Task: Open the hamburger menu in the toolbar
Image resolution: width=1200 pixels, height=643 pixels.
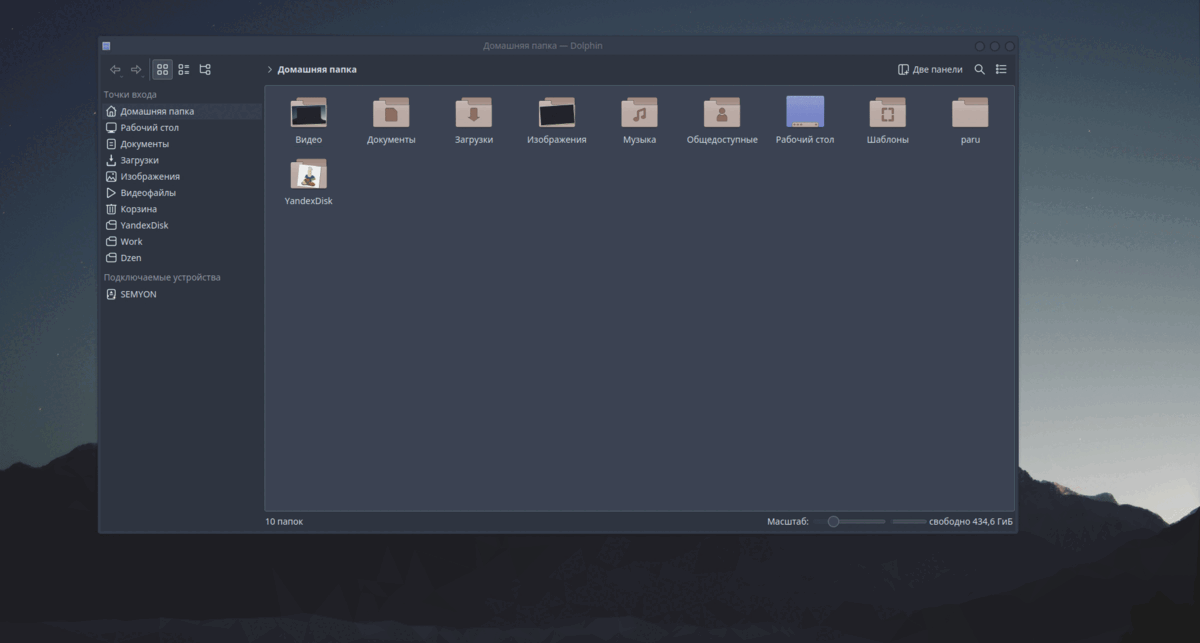Action: 1001,70
